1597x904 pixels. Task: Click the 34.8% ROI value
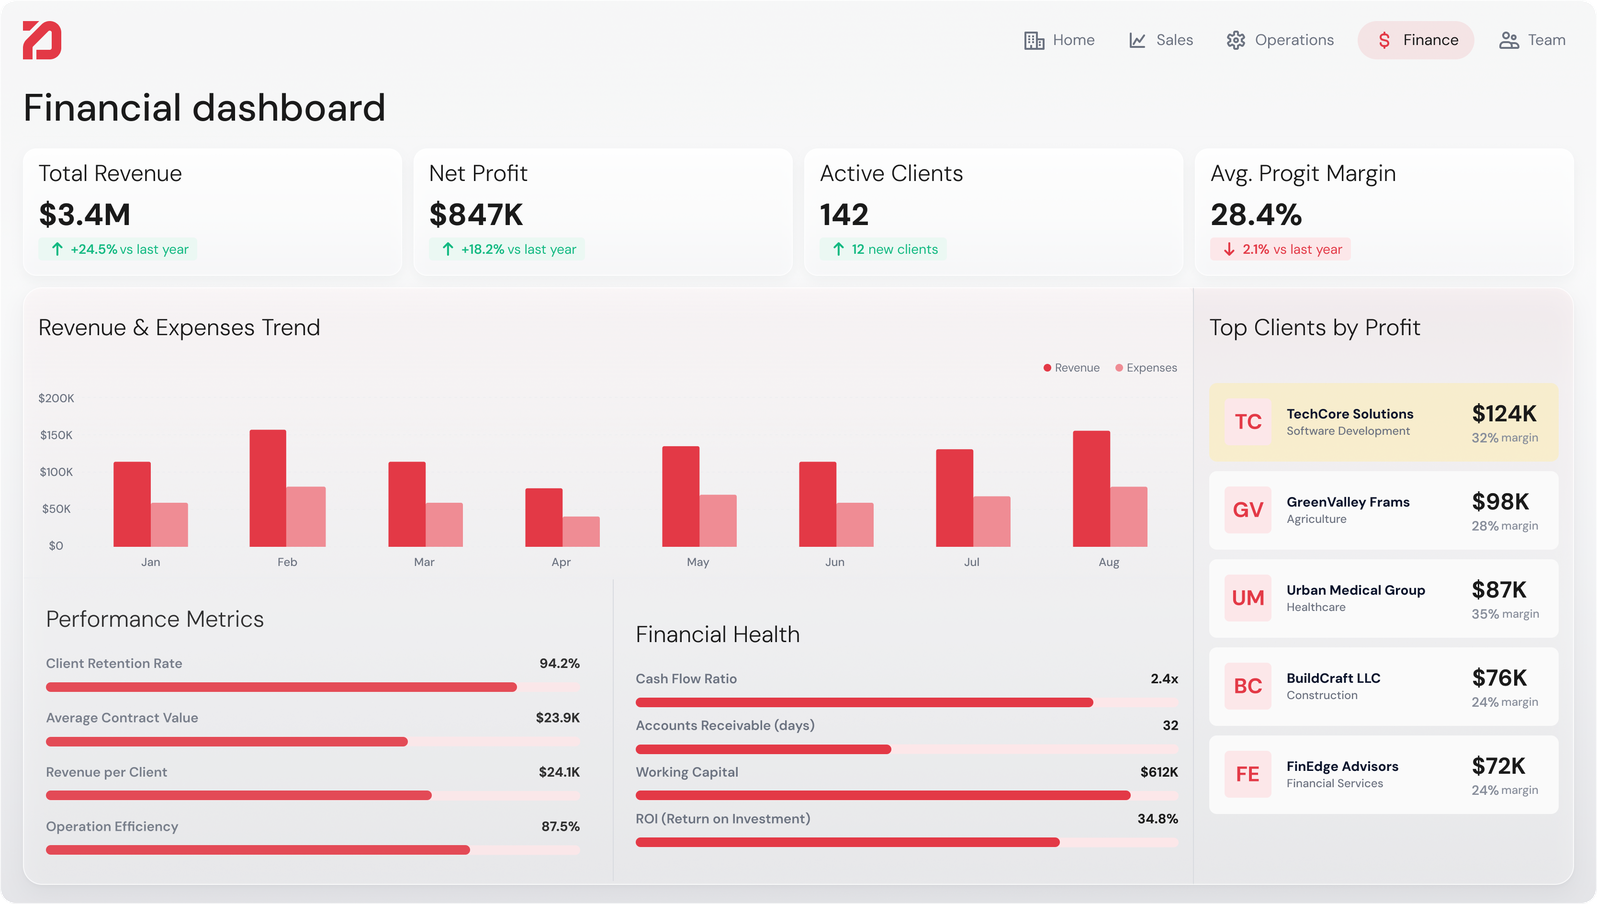click(x=1158, y=819)
